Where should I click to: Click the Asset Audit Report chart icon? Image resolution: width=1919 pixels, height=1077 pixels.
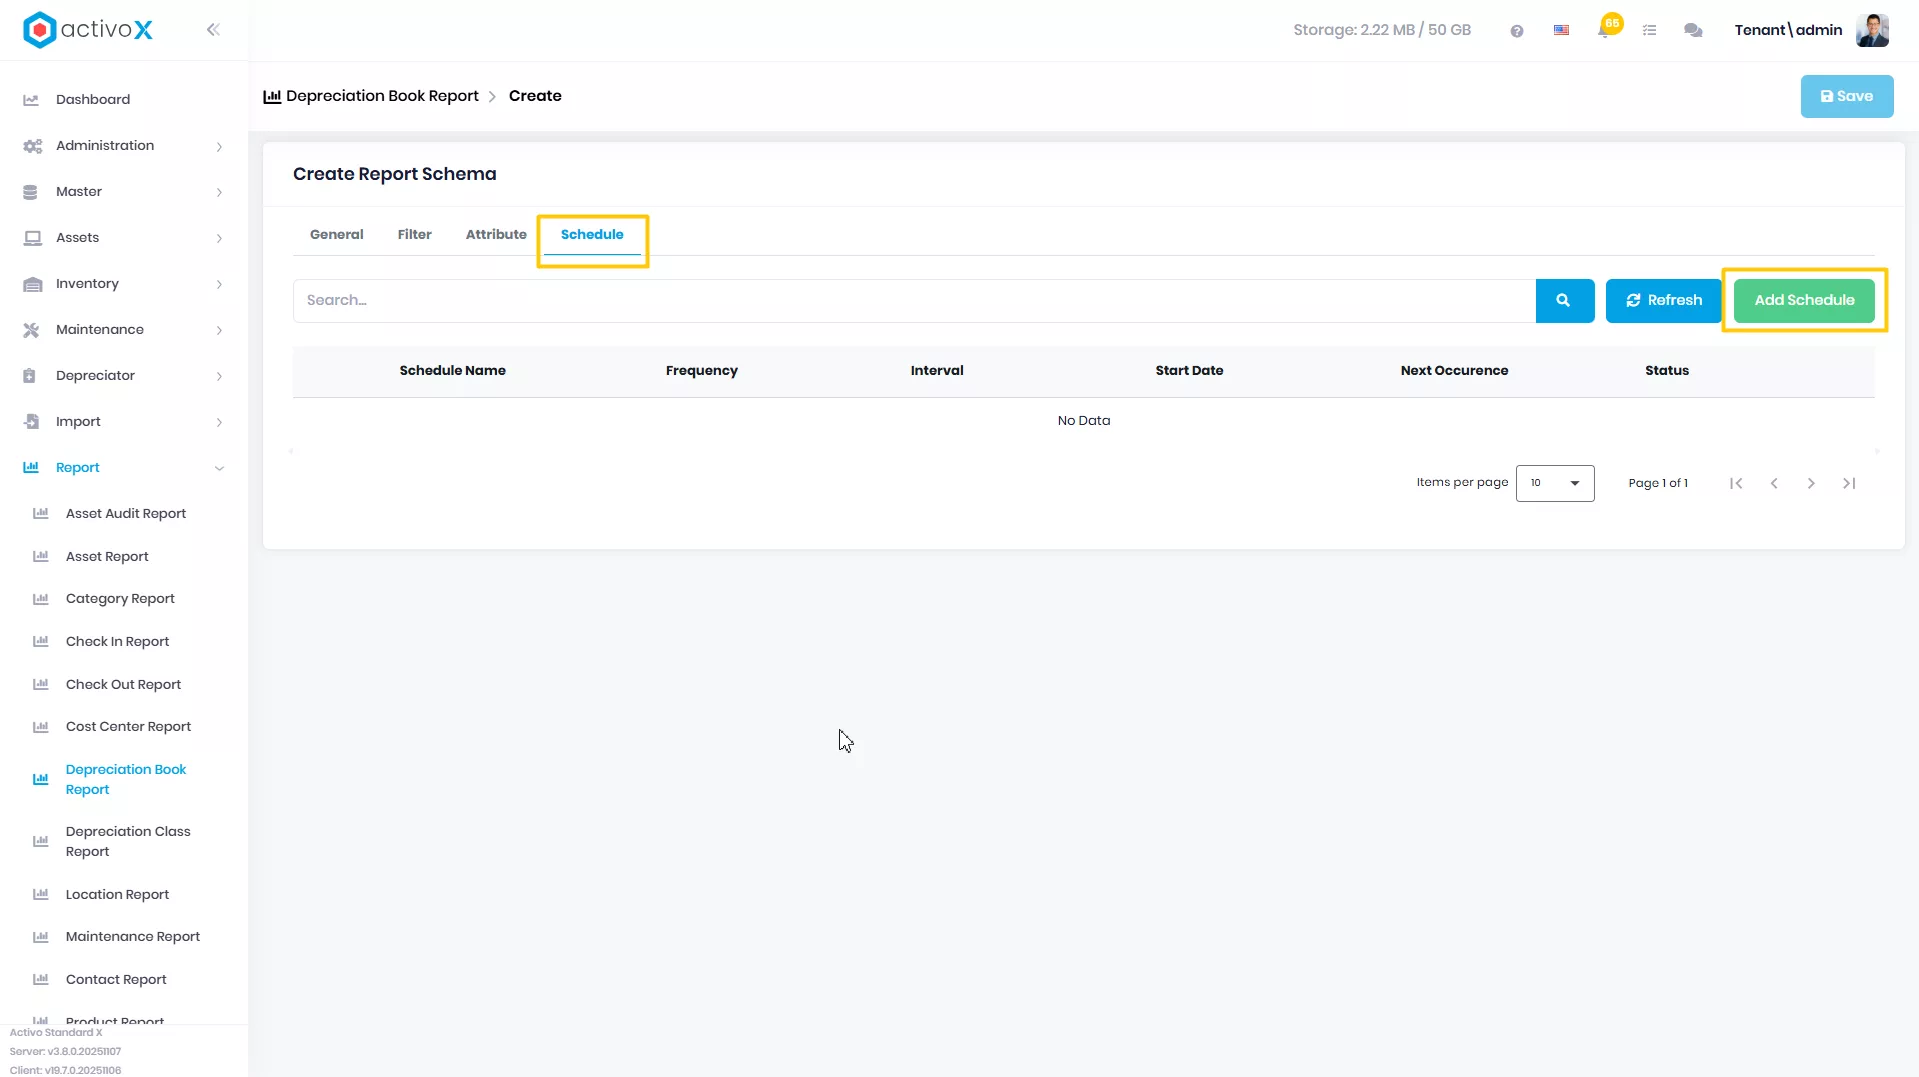(41, 514)
